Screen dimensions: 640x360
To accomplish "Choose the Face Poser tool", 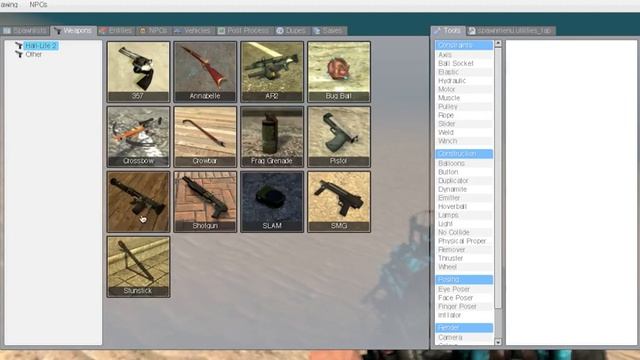I will [x=464, y=298].
